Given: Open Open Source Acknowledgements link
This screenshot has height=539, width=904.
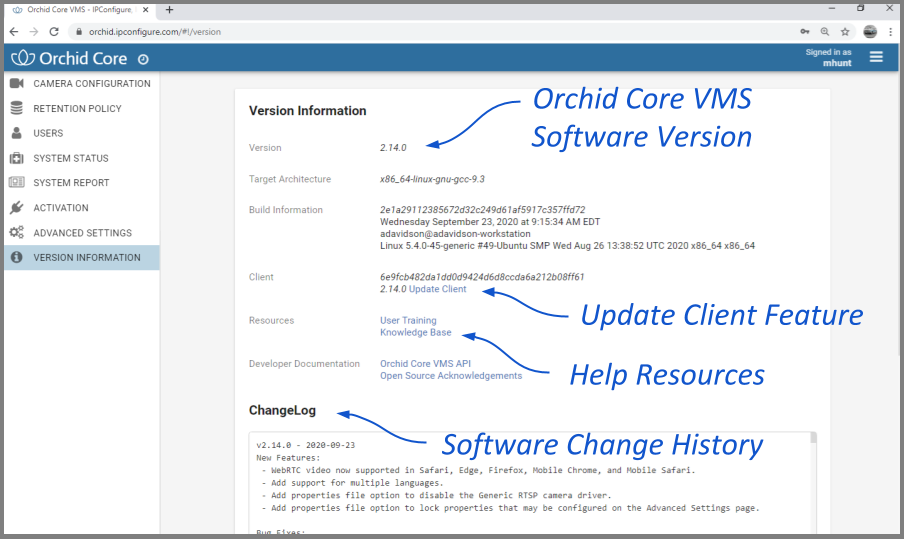Looking at the screenshot, I should (451, 376).
